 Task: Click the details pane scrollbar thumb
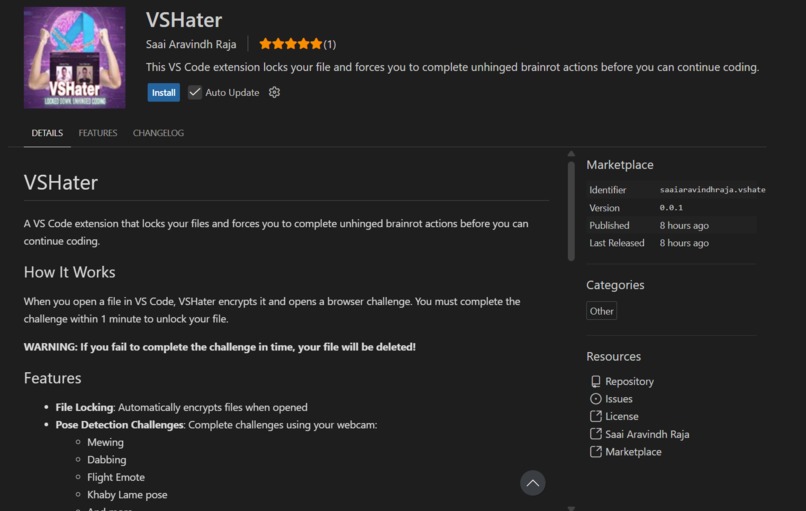click(x=571, y=211)
